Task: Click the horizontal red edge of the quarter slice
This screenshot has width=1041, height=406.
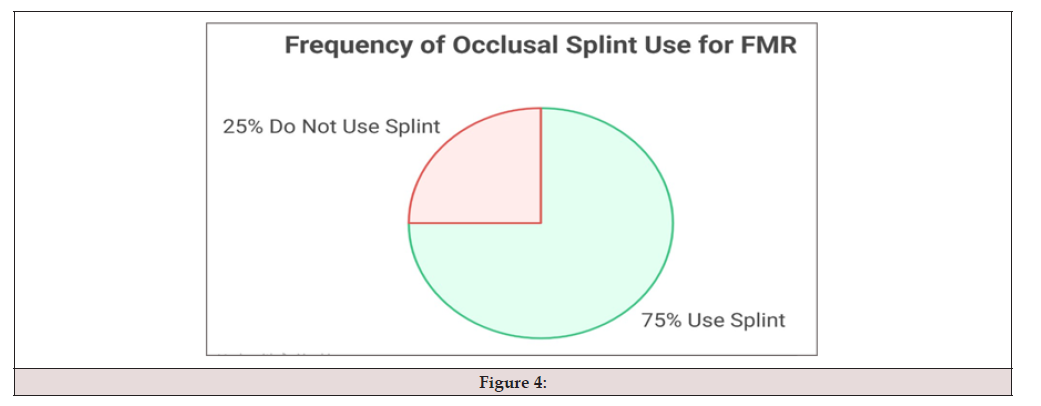Action: click(475, 223)
